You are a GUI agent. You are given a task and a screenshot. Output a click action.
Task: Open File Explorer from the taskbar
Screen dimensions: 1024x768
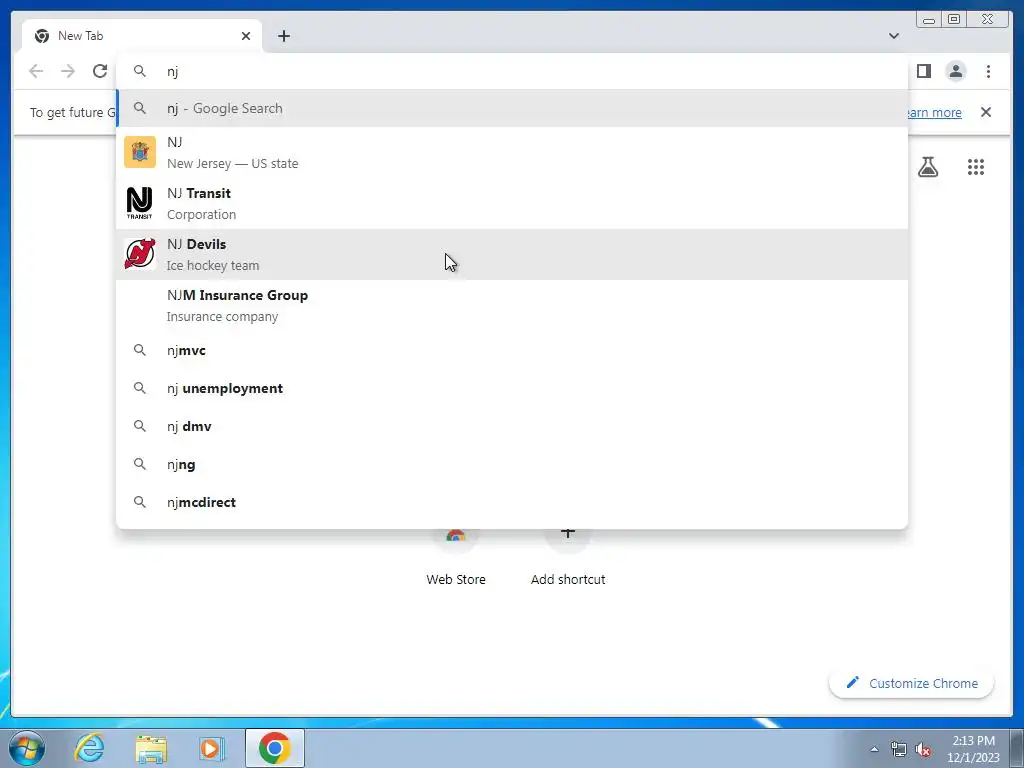[151, 748]
